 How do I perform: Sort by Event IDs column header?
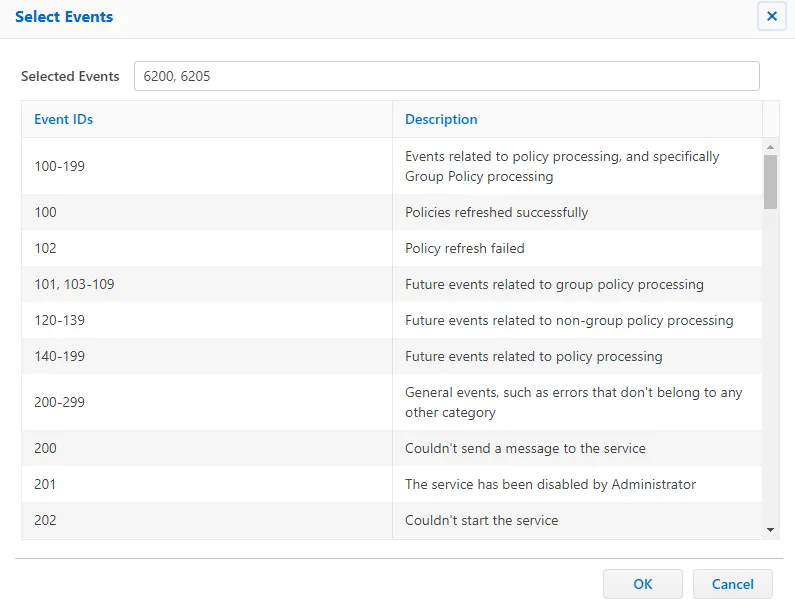(64, 119)
